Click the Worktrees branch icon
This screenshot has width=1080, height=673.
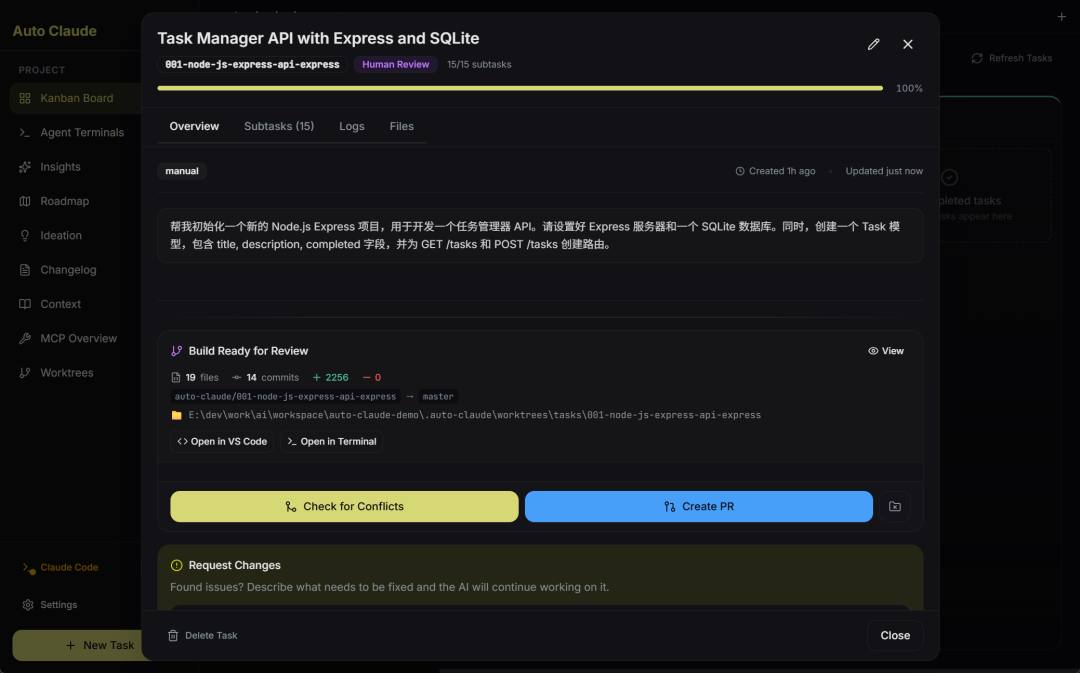click(x=25, y=373)
